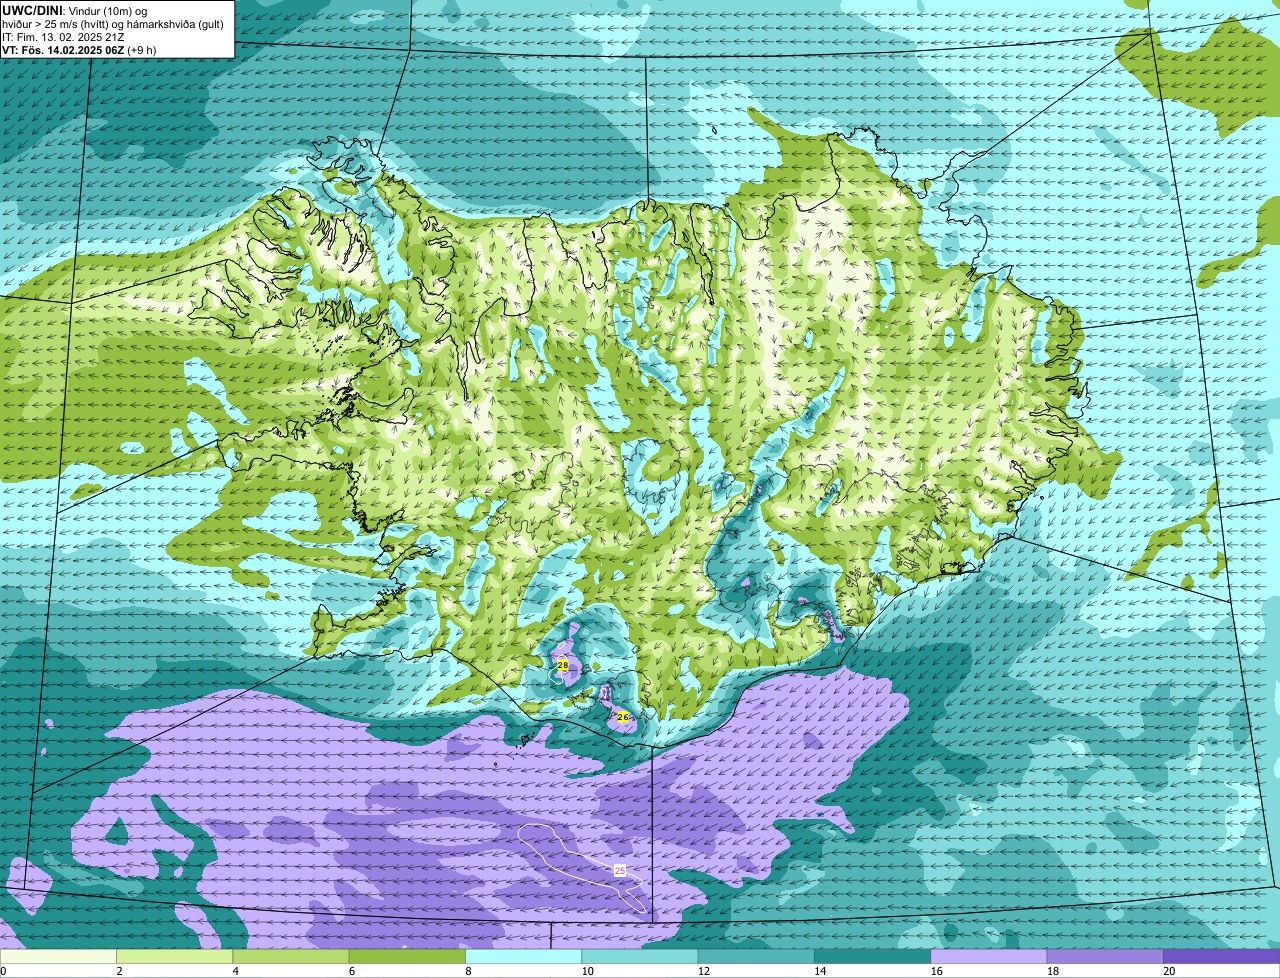Click the 'IT: Fim. 13. 02. 2025 21Z' line
1280x978 pixels.
[63, 37]
